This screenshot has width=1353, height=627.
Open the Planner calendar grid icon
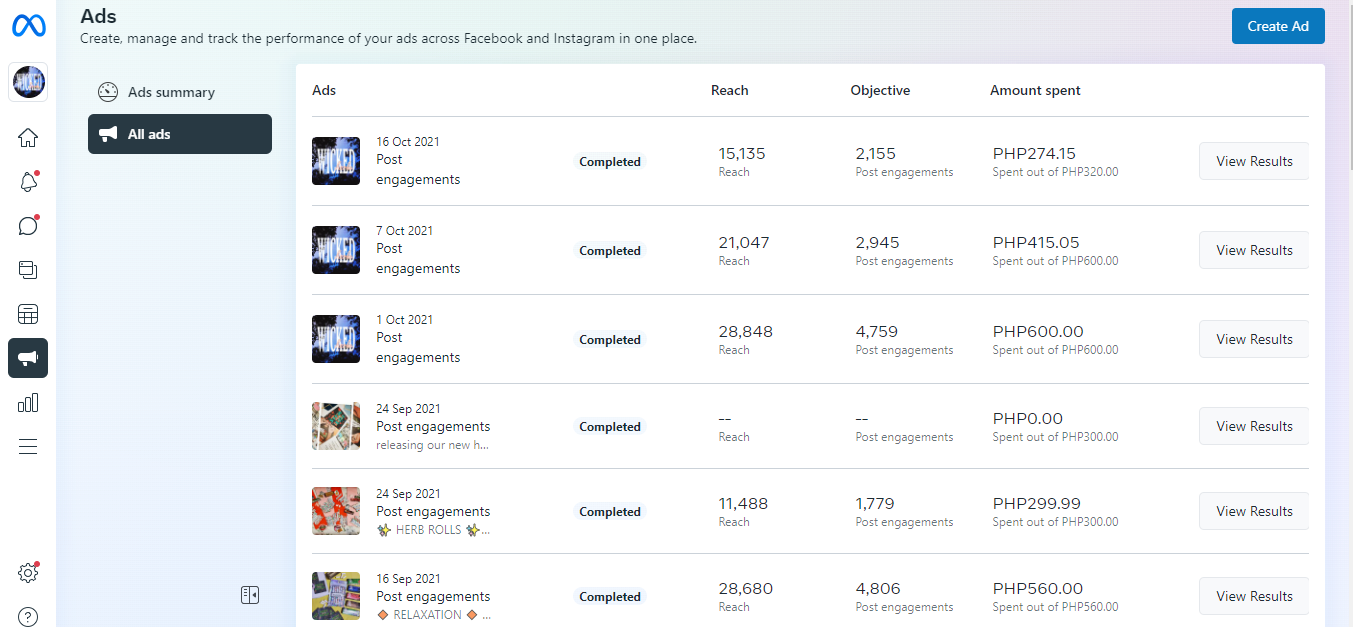click(28, 314)
